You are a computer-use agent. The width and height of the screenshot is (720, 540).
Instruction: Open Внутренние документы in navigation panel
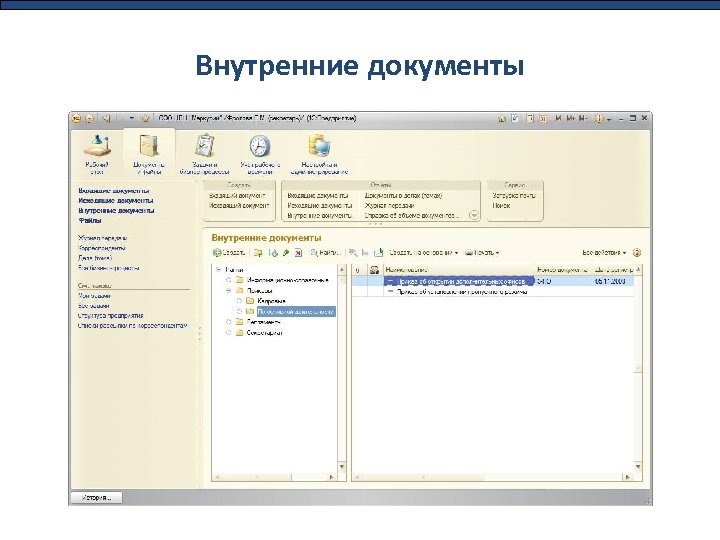(116, 211)
